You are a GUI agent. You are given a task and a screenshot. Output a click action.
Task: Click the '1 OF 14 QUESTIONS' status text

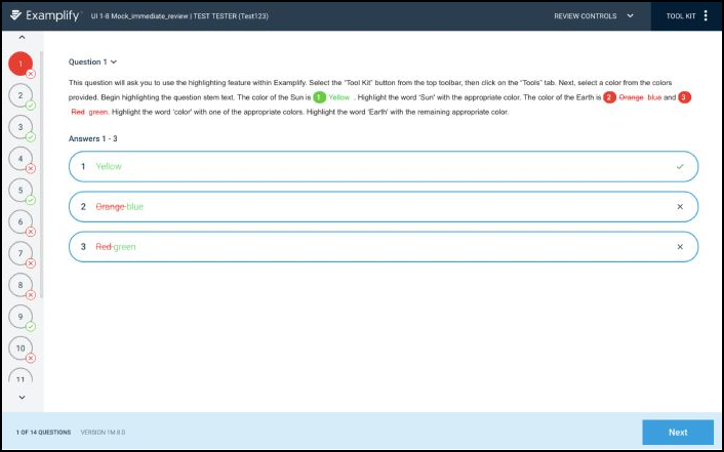43,433
